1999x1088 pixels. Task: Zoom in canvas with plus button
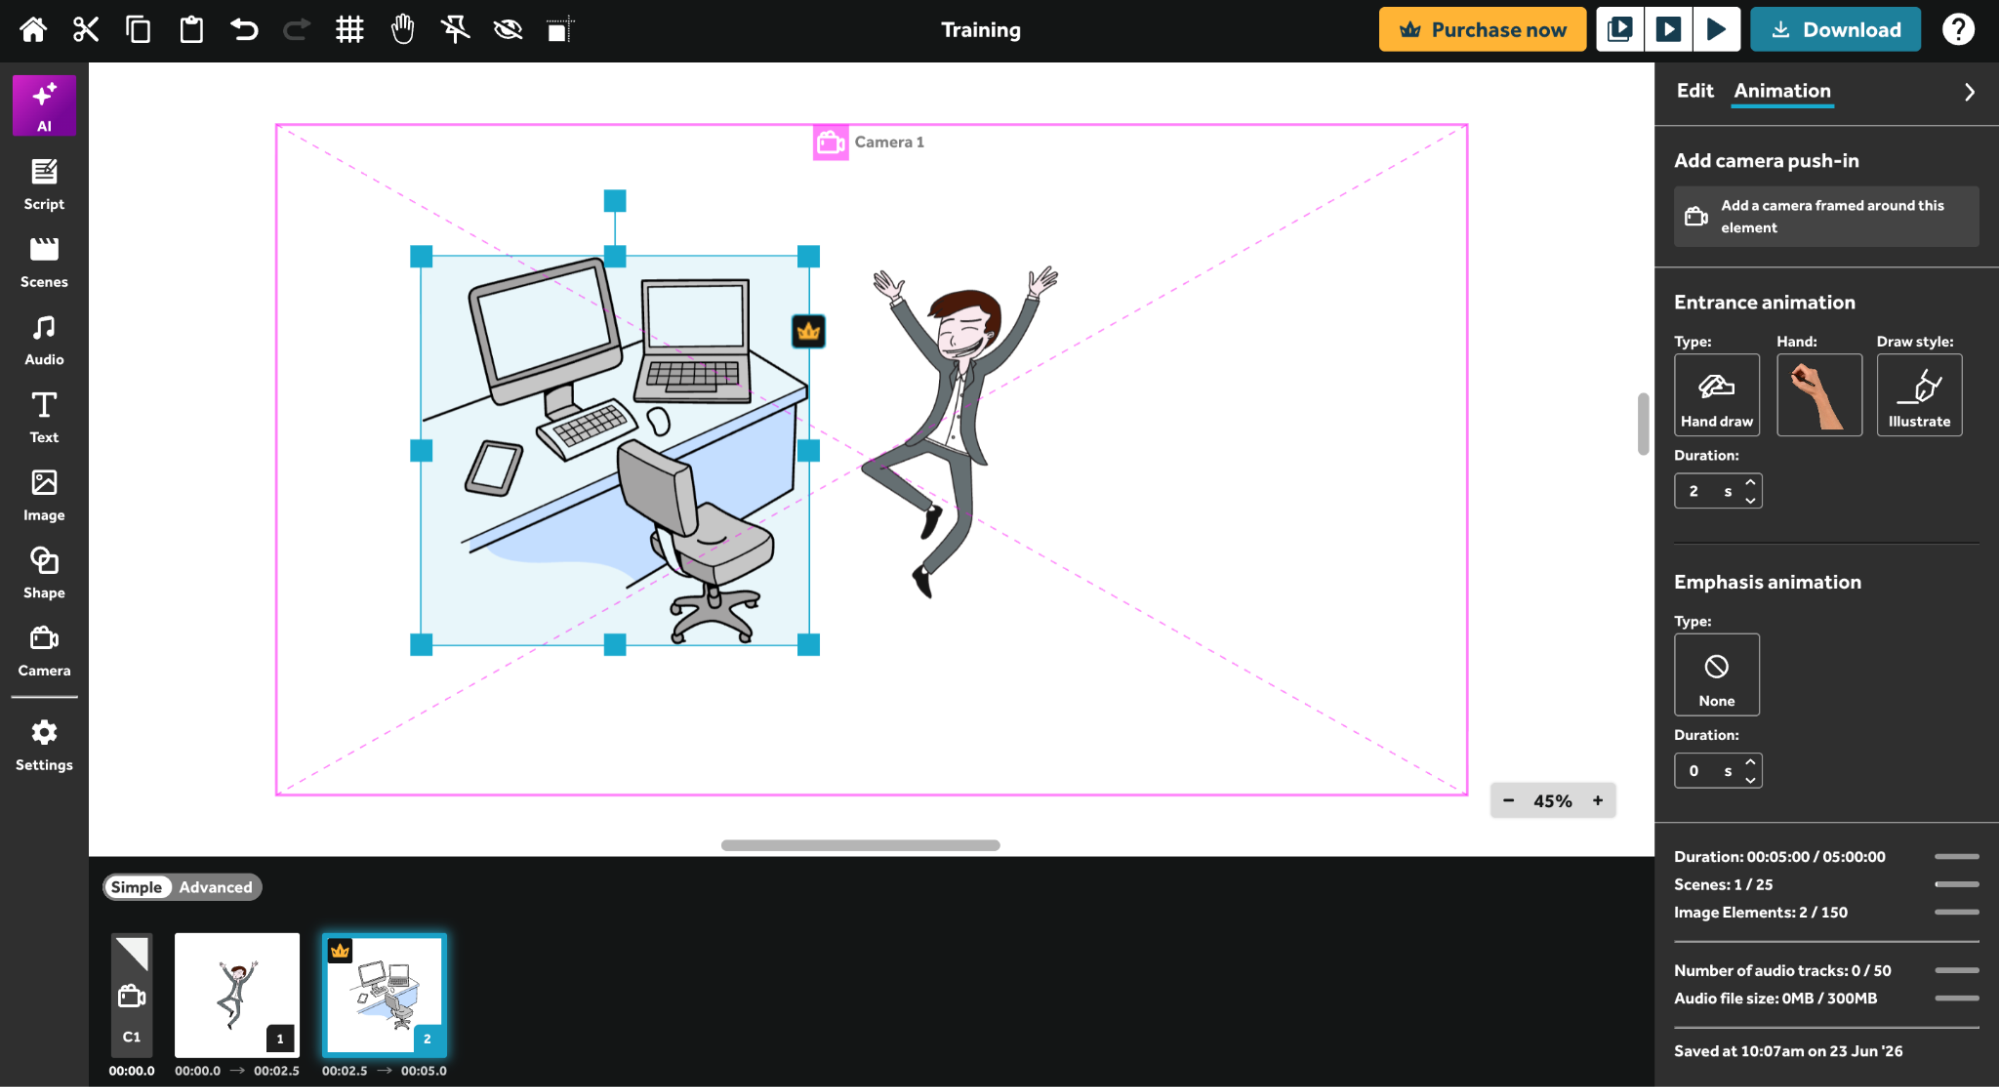point(1598,801)
